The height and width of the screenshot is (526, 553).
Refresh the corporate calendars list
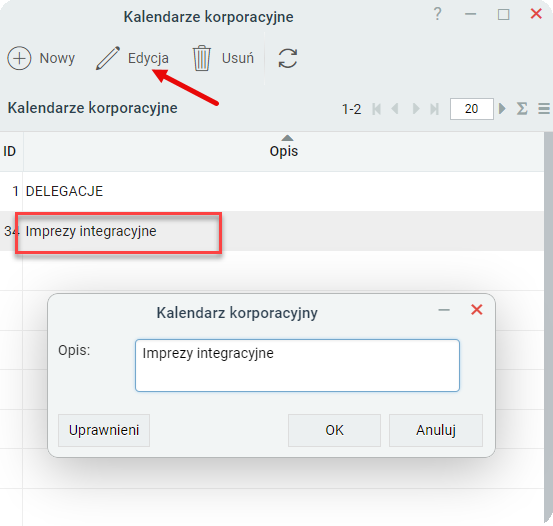(x=288, y=58)
